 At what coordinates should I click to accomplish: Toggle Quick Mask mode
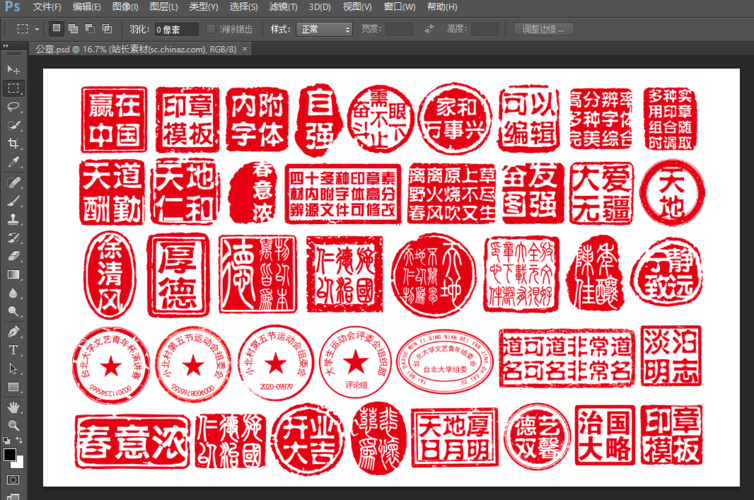pyautogui.click(x=14, y=478)
